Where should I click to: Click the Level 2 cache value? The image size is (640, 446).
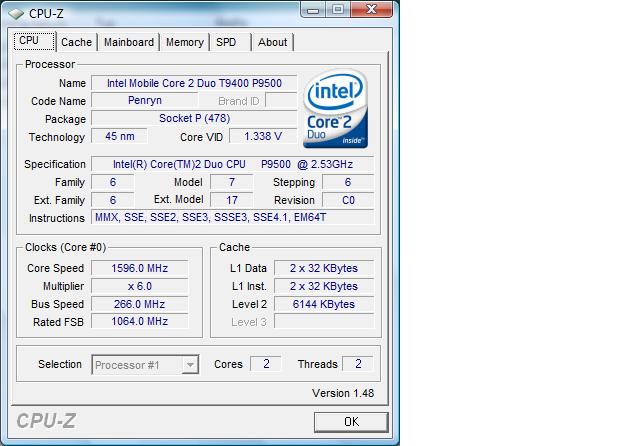(x=323, y=304)
